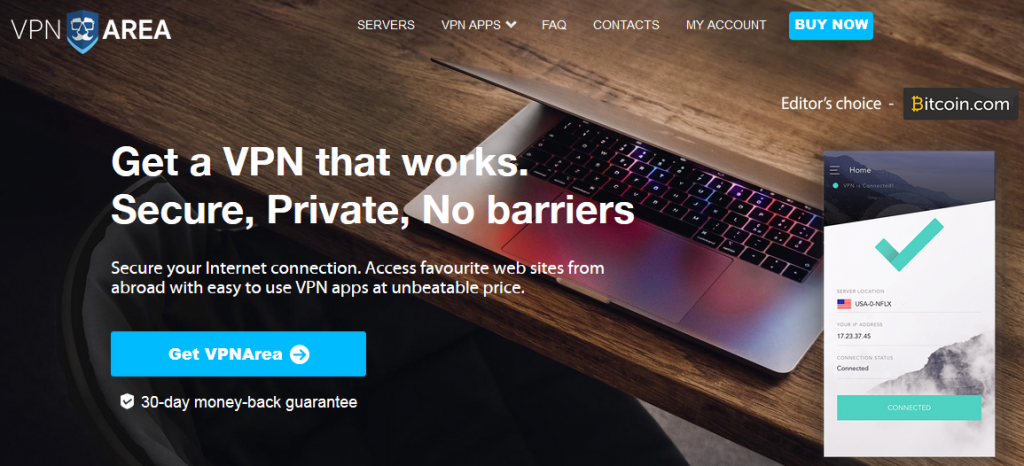Click the 30-day money-back guarantee text

[249, 402]
